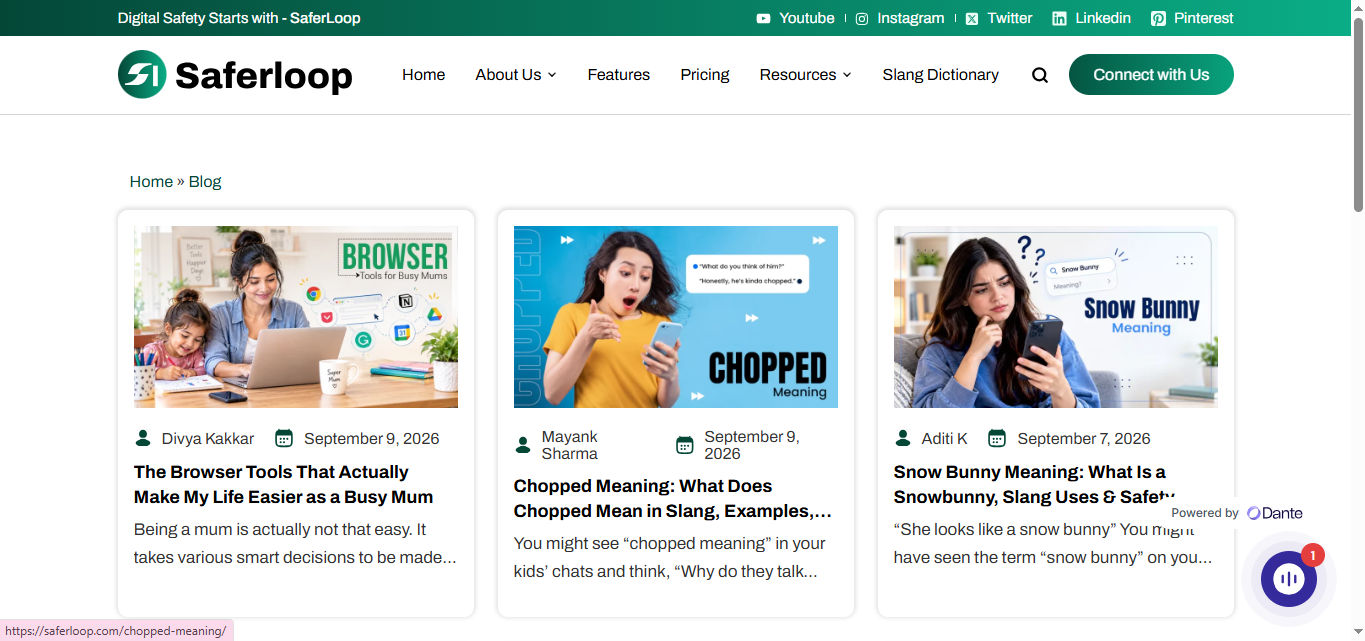
Task: Click the chat notification badge showing 1
Action: (x=1313, y=555)
